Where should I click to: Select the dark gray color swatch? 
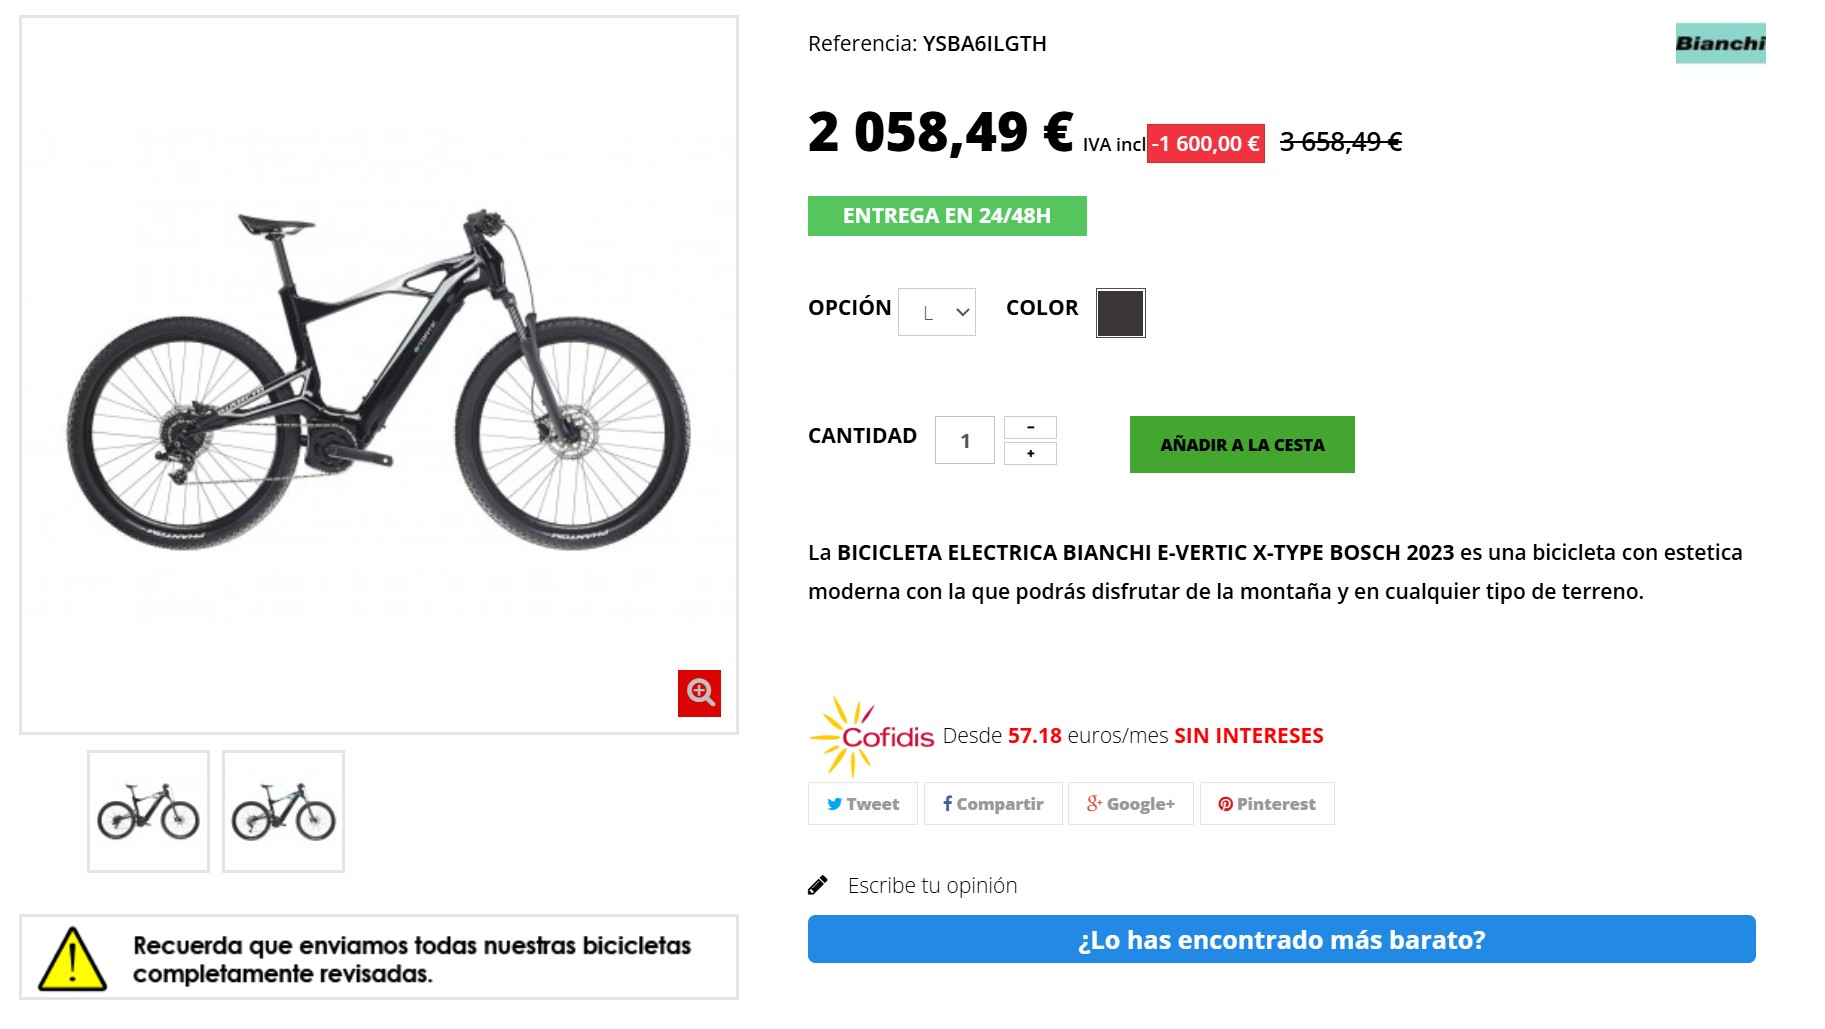[1120, 313]
